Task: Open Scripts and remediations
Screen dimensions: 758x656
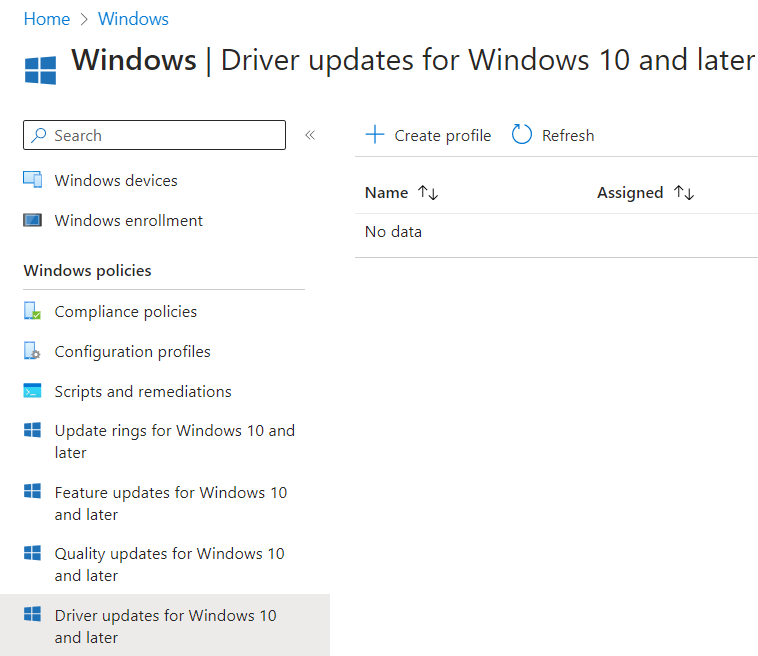Action: pos(143,392)
